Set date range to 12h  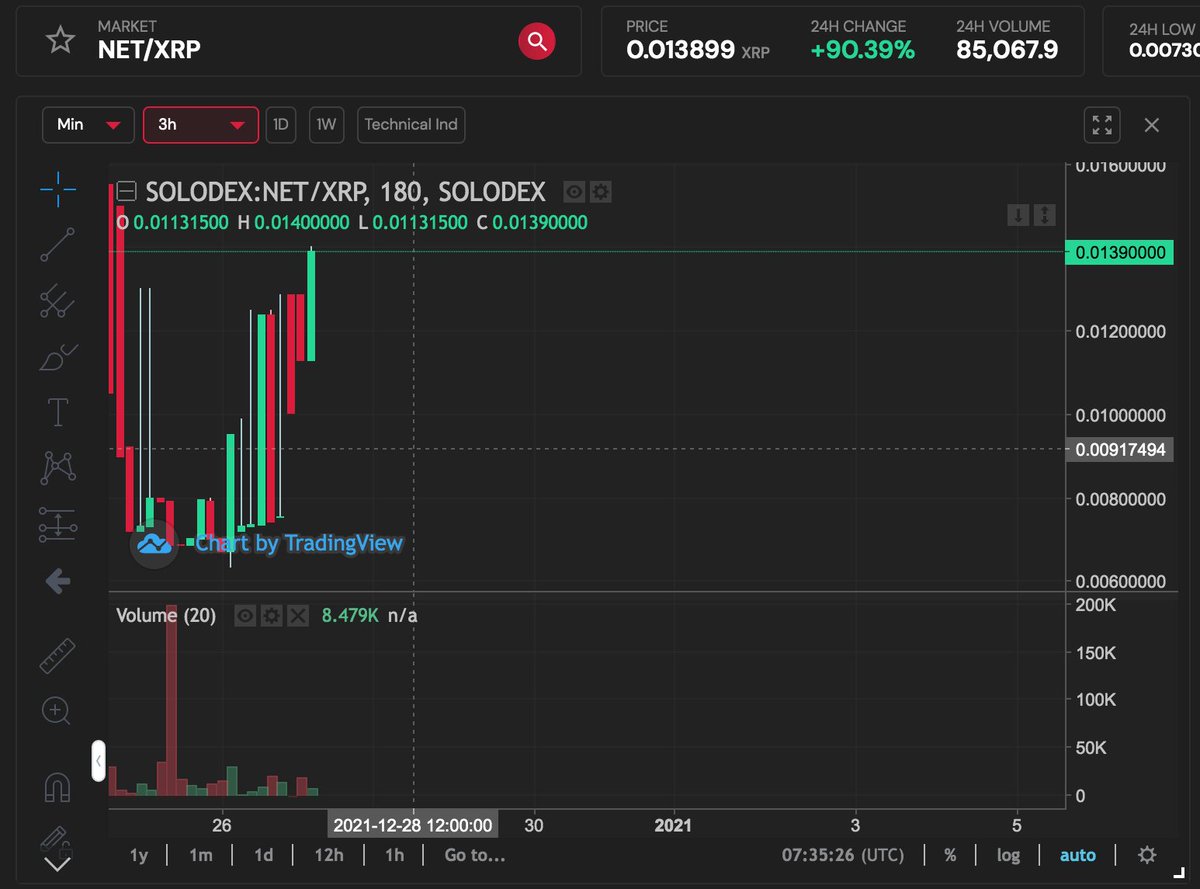click(328, 855)
